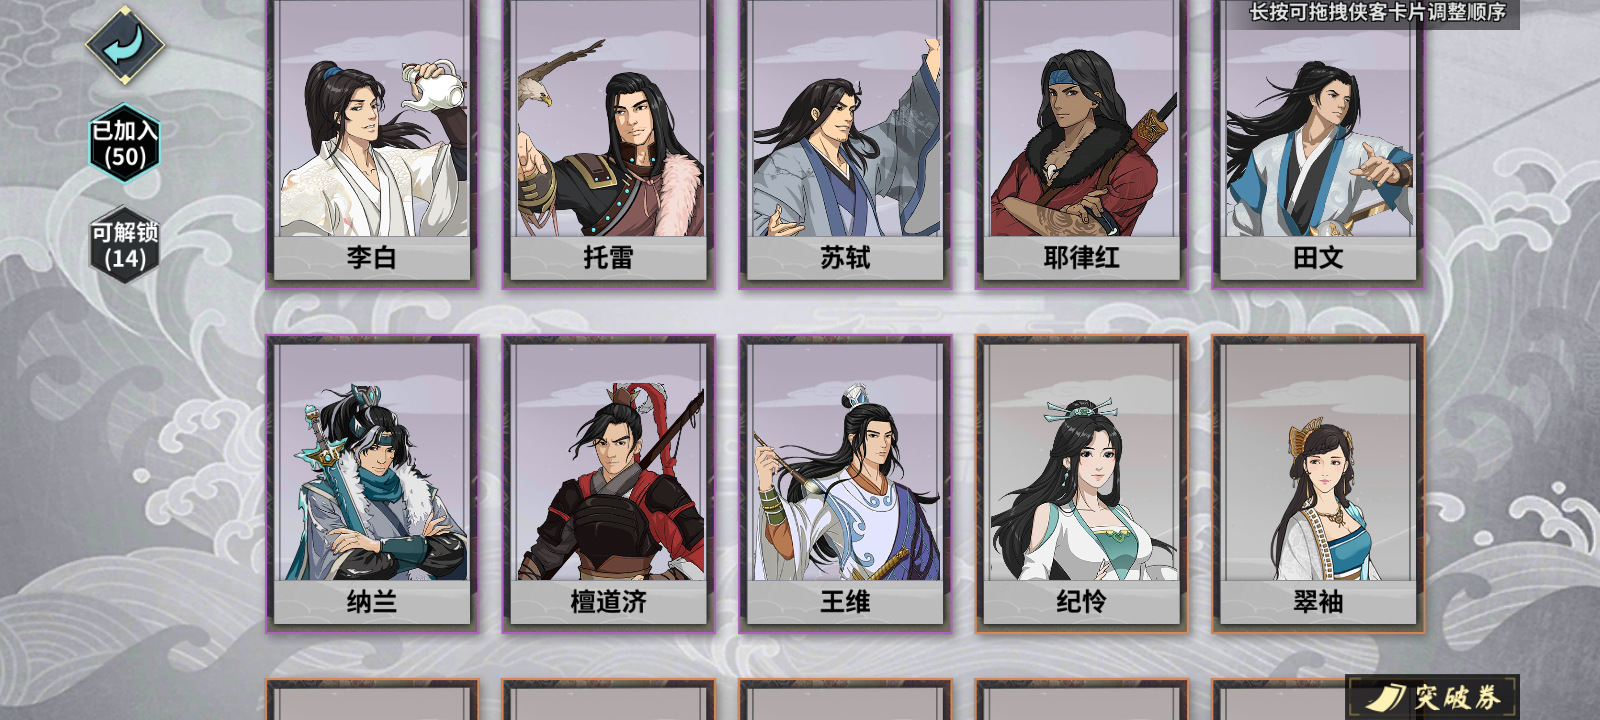
Task: Click the 翠袖 name label
Action: [x=1318, y=602]
